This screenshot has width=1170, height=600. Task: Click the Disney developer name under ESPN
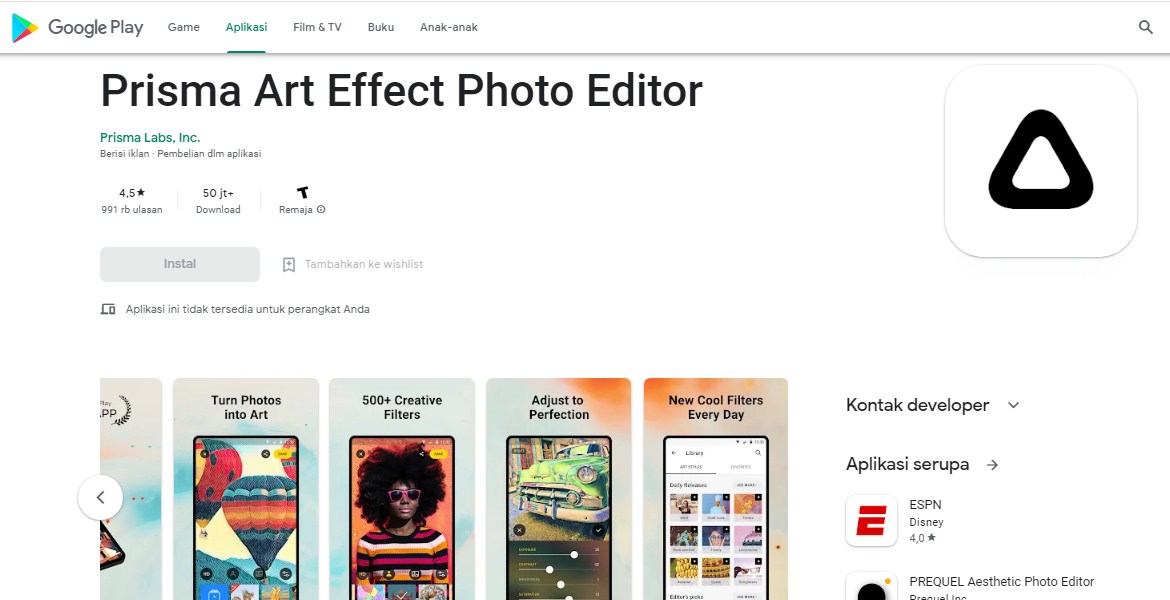coord(926,522)
